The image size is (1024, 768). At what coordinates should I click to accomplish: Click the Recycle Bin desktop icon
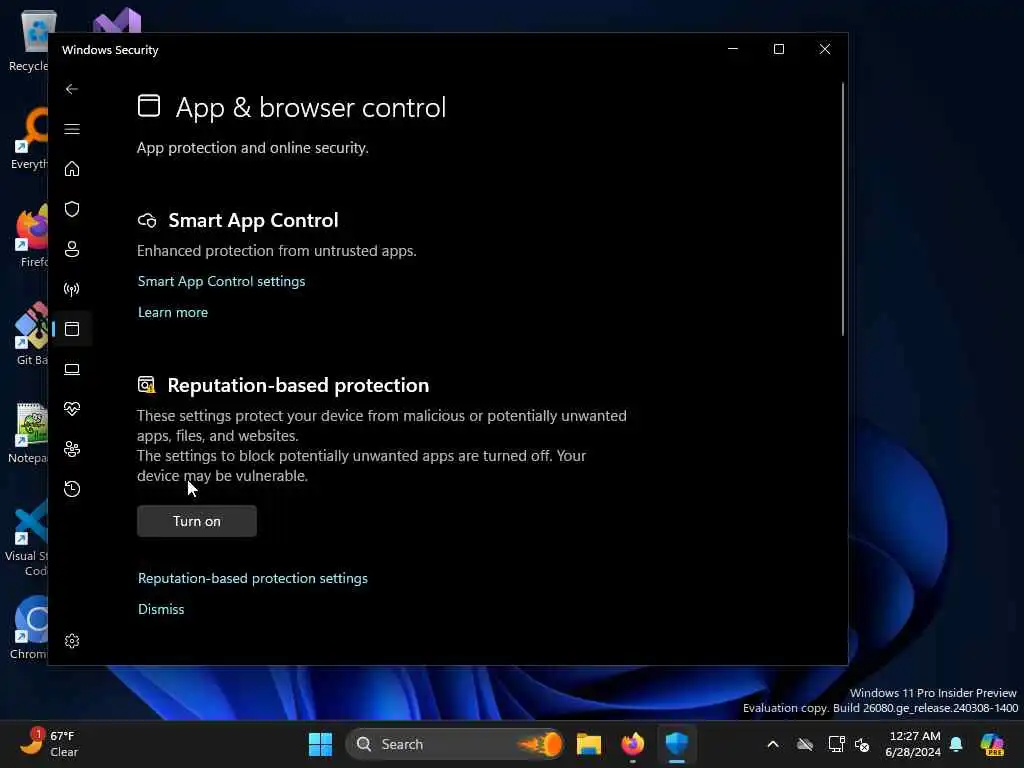coord(29,40)
